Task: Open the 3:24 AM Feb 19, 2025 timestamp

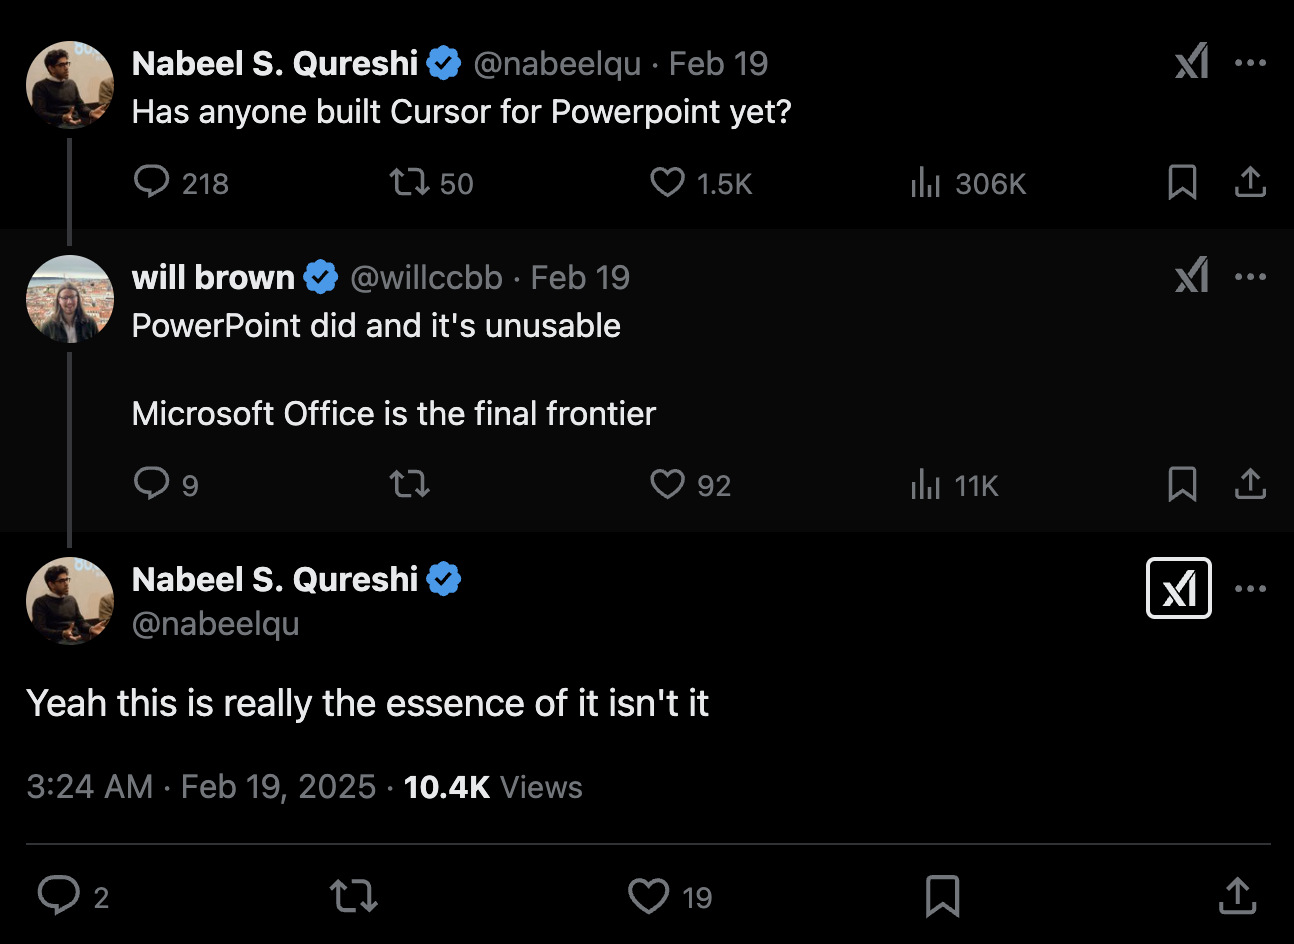Action: click(201, 787)
